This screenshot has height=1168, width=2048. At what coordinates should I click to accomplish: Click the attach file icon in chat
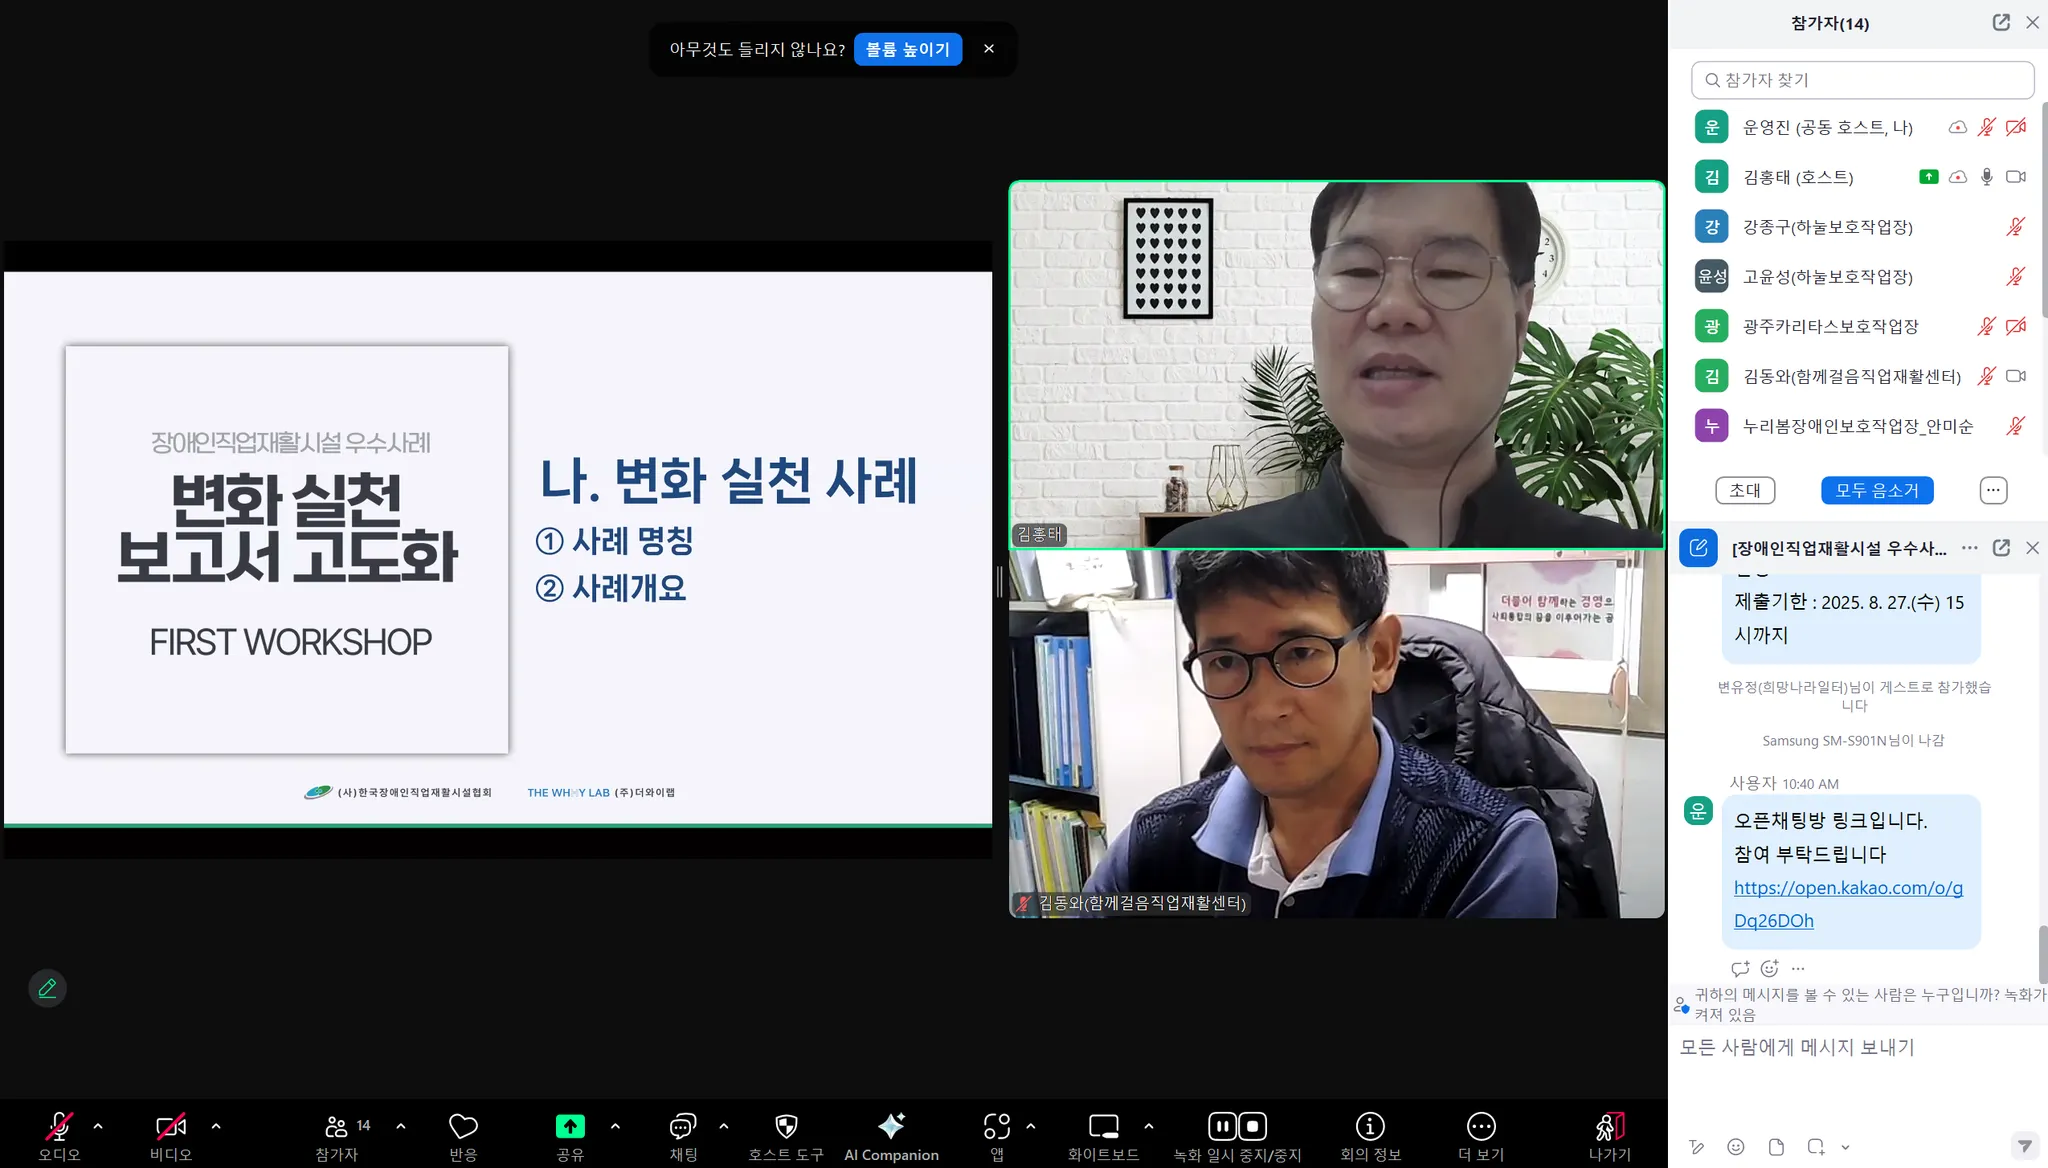[x=1776, y=1147]
